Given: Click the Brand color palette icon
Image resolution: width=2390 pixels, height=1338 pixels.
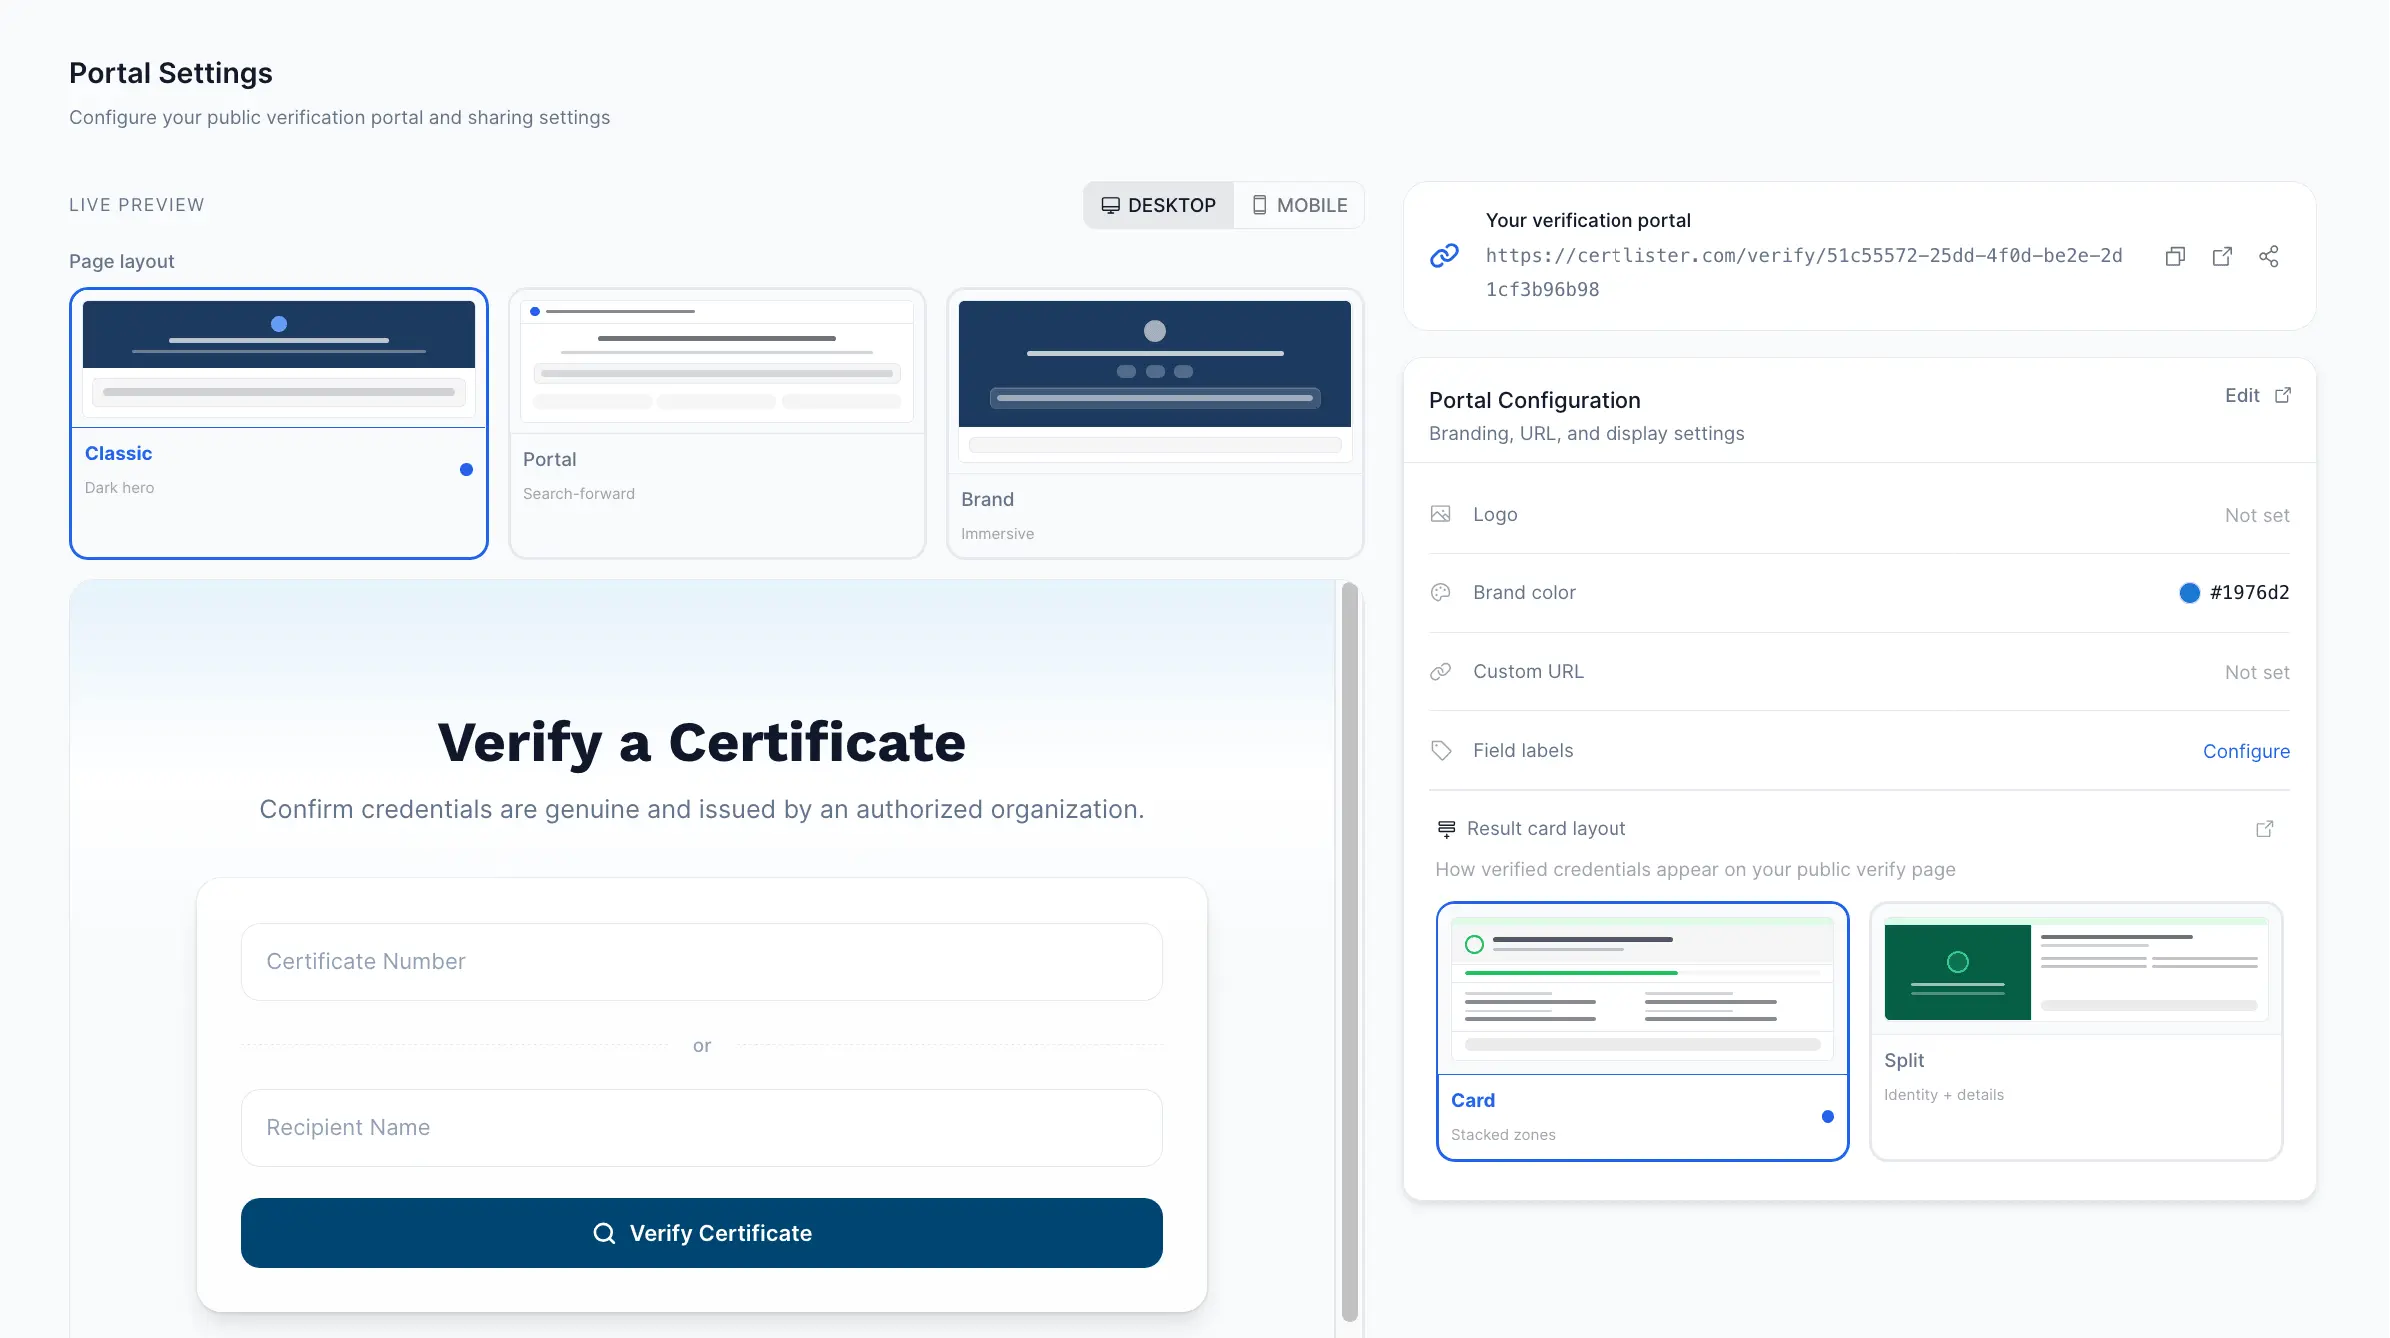Looking at the screenshot, I should (x=1441, y=592).
